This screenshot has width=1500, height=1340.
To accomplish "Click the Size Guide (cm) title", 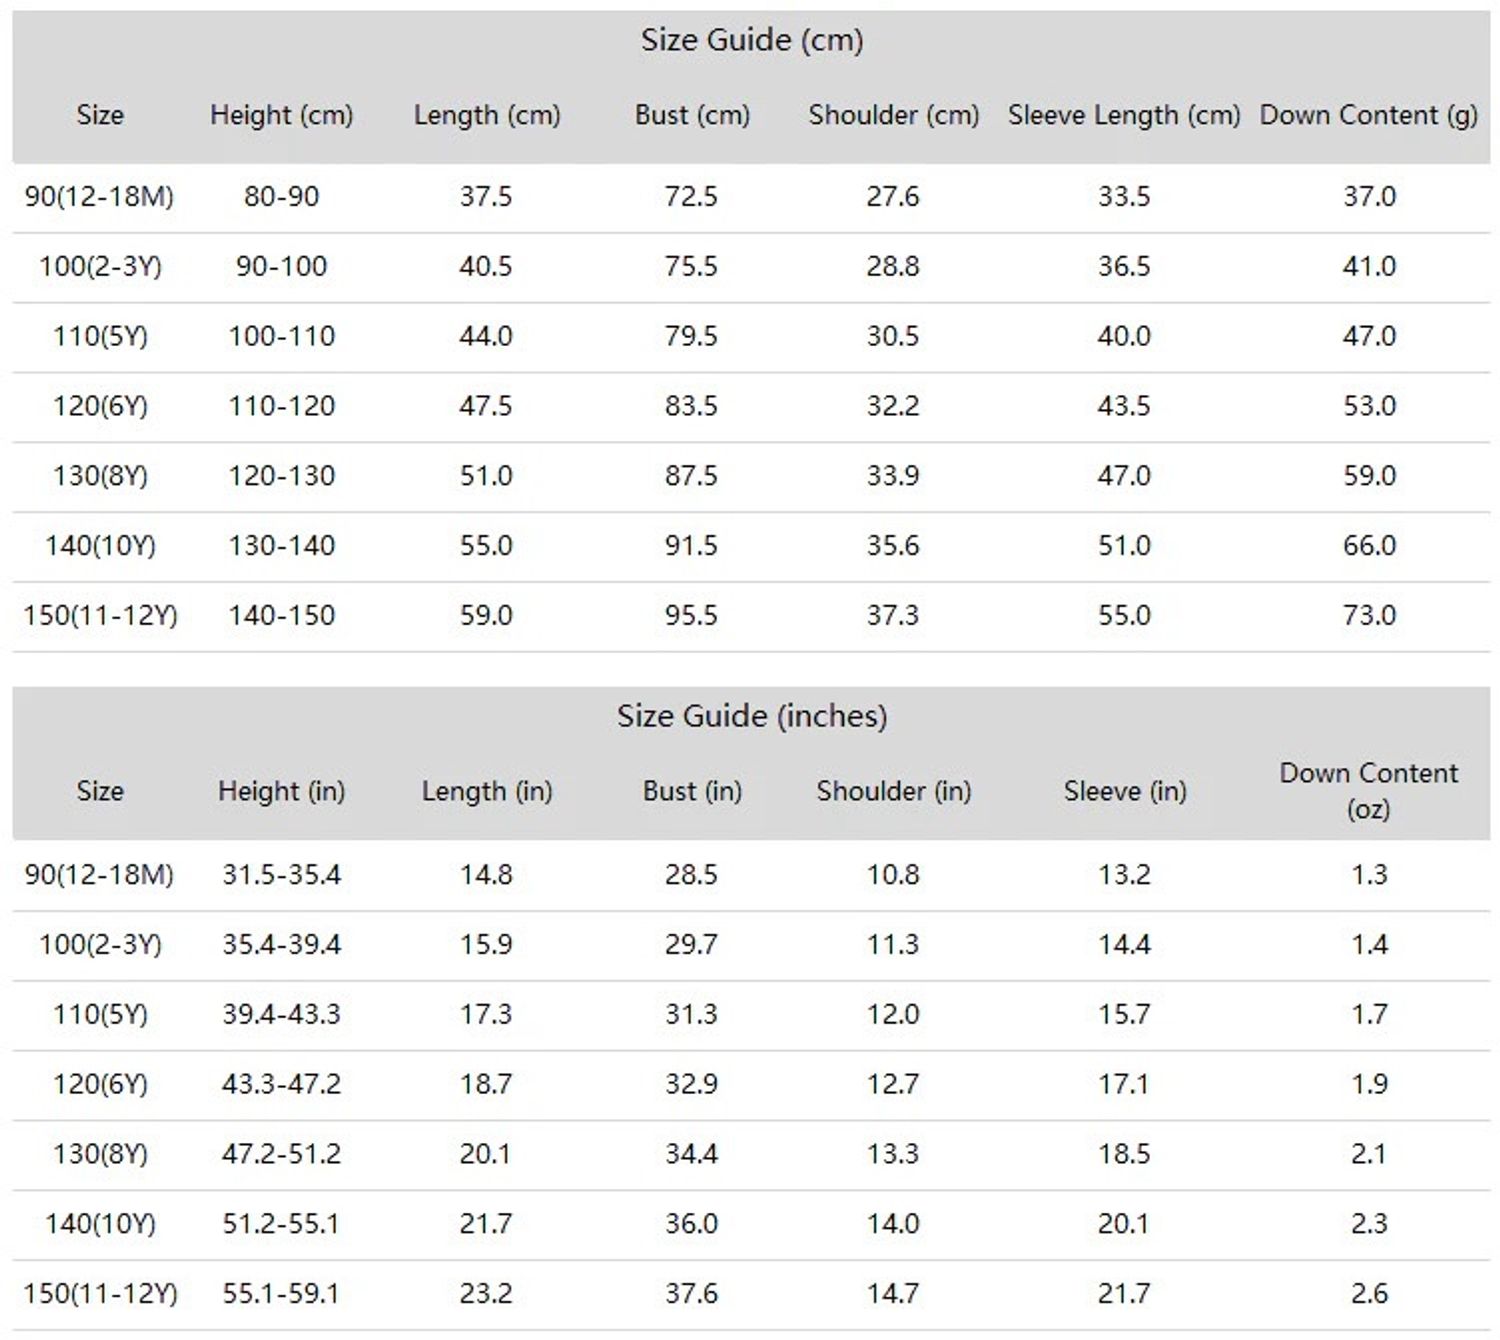I will pyautogui.click(x=751, y=40).
